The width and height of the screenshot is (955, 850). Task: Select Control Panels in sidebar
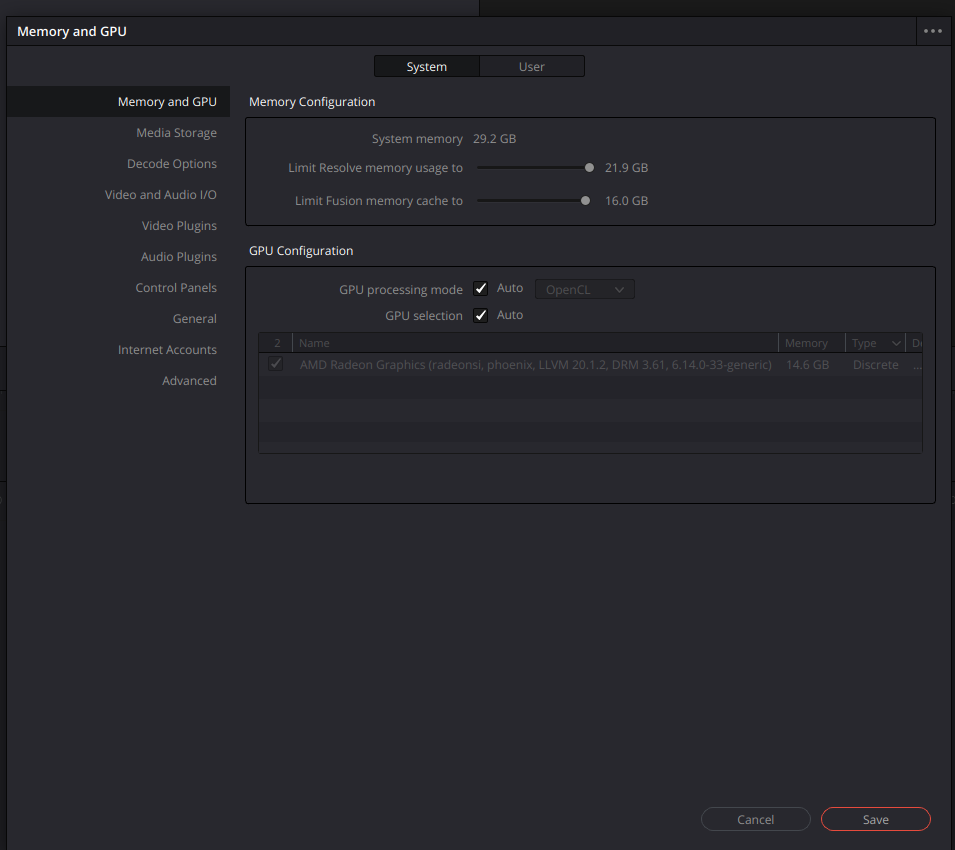(x=176, y=288)
